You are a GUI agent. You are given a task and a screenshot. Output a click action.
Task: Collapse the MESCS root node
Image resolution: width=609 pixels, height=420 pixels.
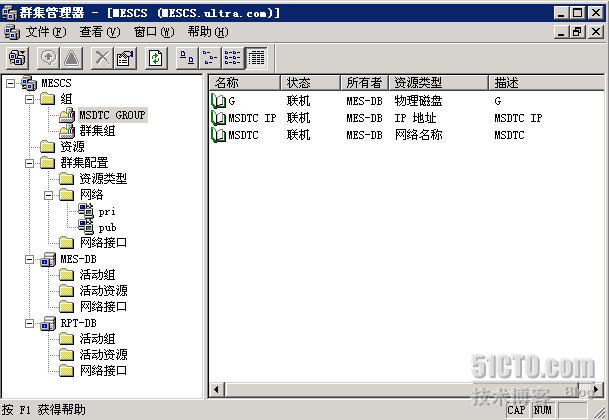pyautogui.click(x=10, y=83)
